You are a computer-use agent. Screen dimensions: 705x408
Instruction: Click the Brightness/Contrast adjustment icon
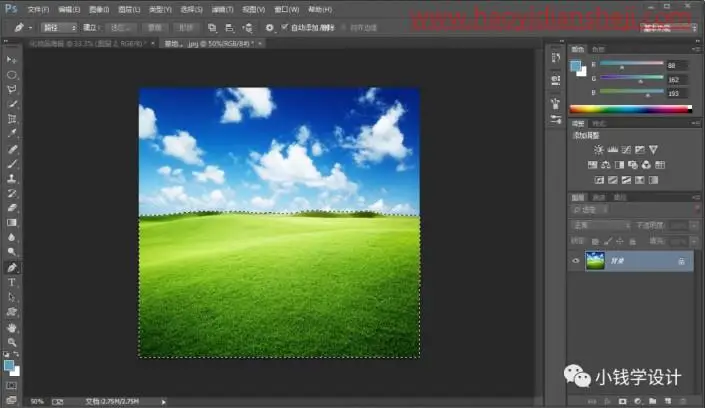pyautogui.click(x=598, y=149)
